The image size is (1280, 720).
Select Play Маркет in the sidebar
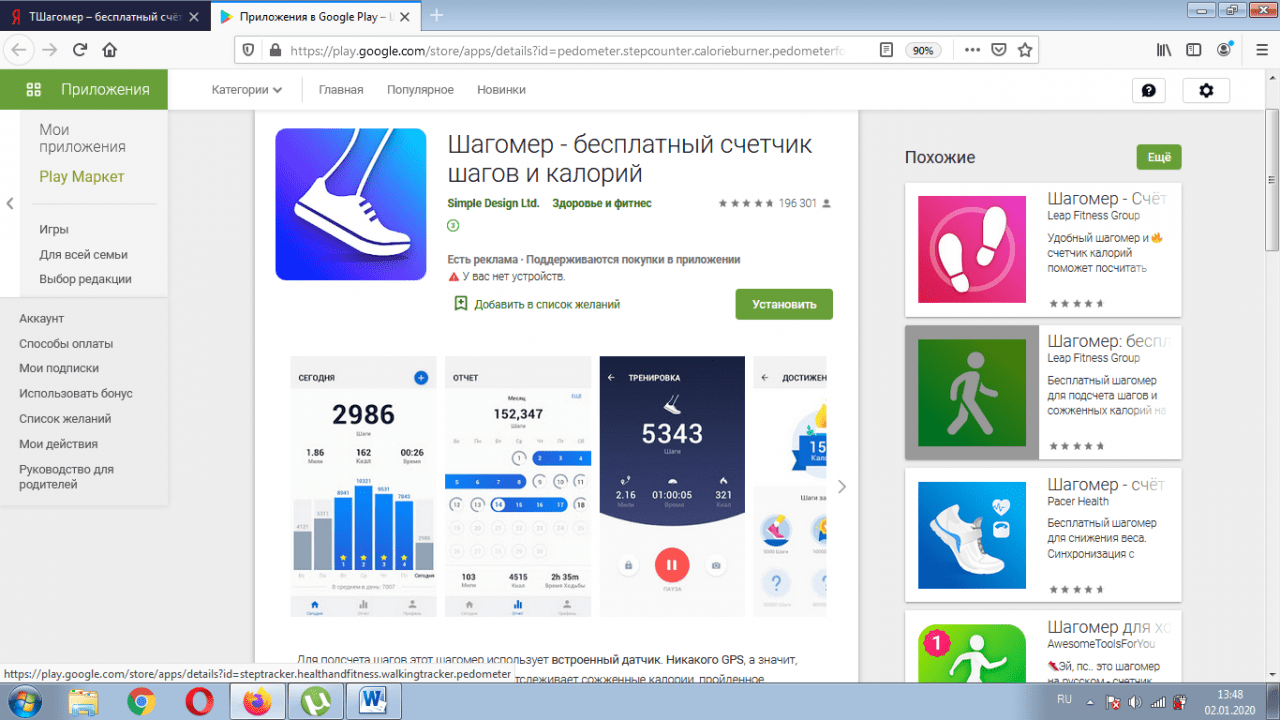click(82, 177)
